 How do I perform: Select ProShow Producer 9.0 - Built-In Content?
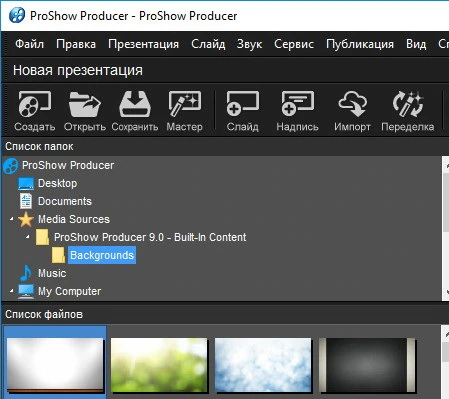pos(150,237)
